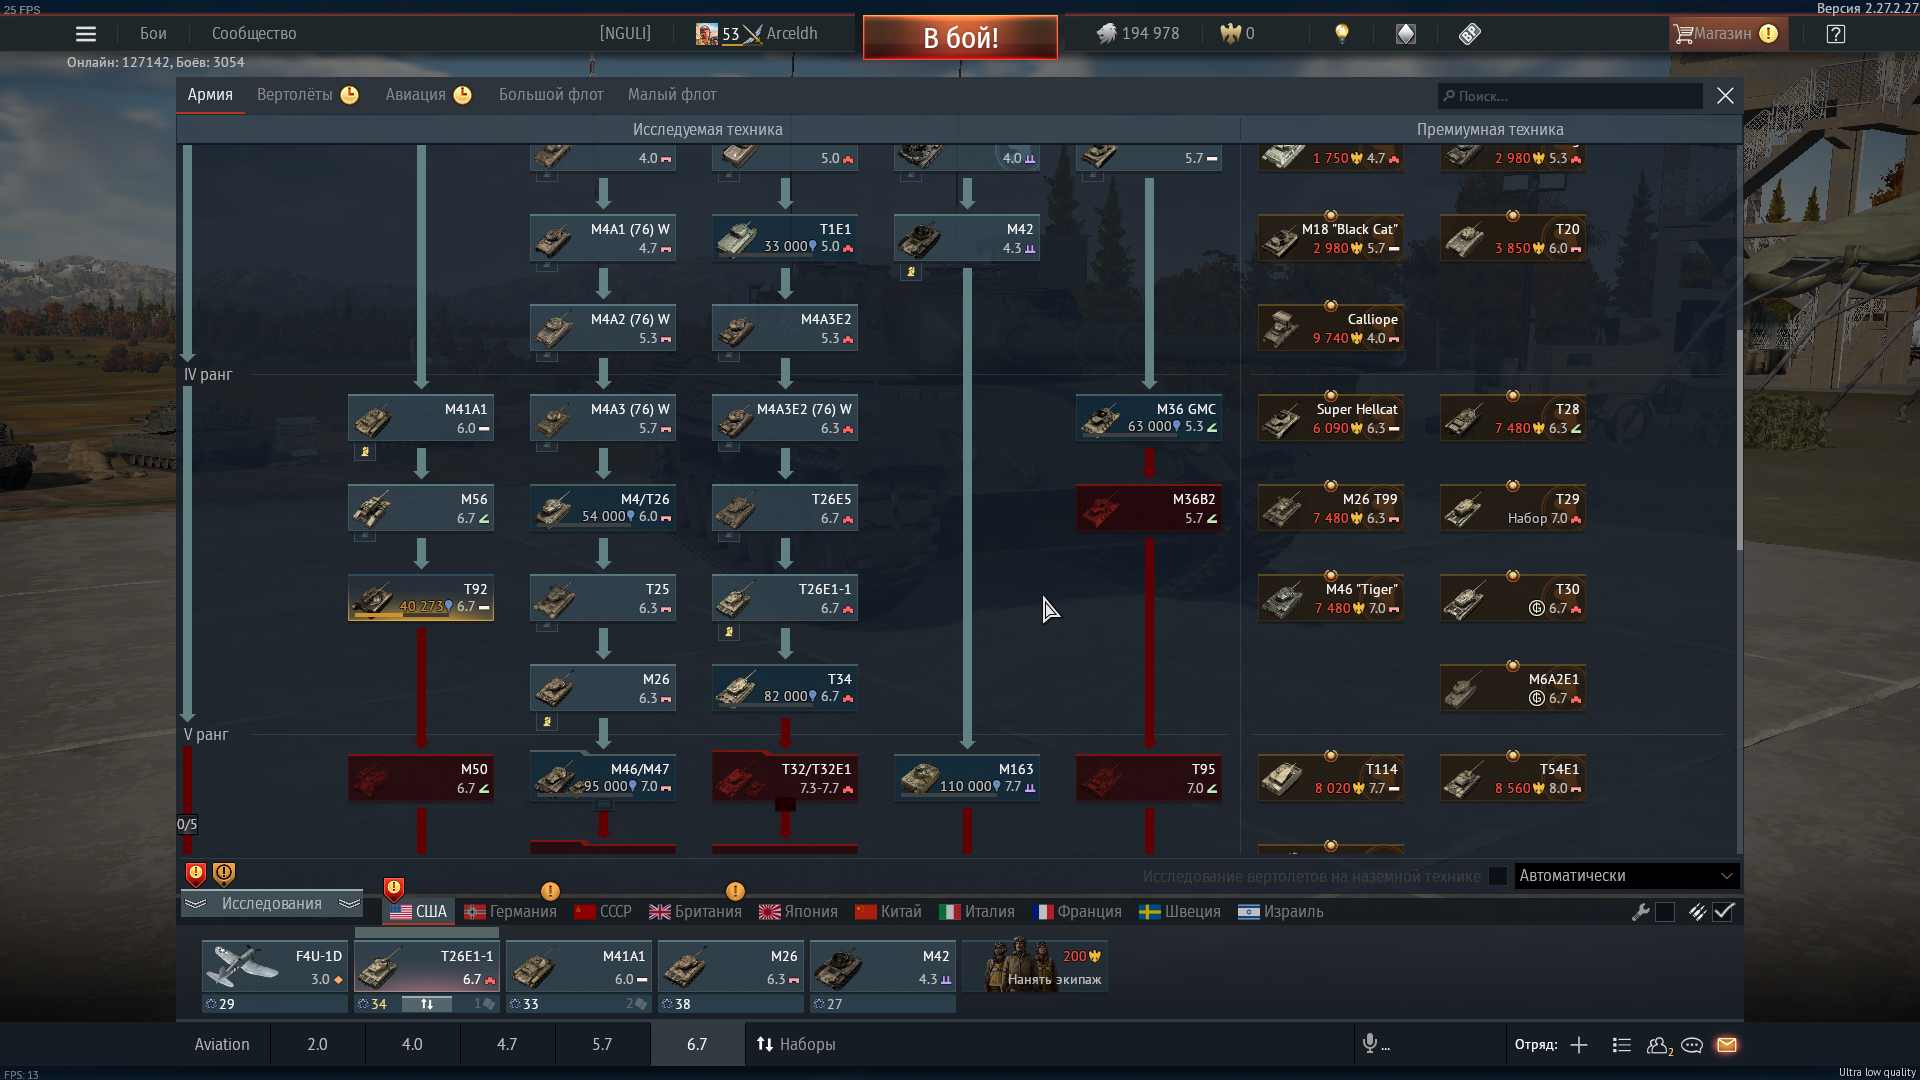Image resolution: width=1920 pixels, height=1080 pixels.
Task: Click the orange shield warning badge
Action: click(x=224, y=875)
